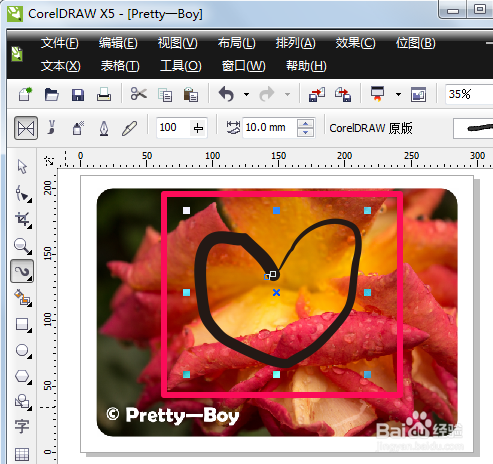
Task: Select the Polygon tool
Action: [x=23, y=376]
